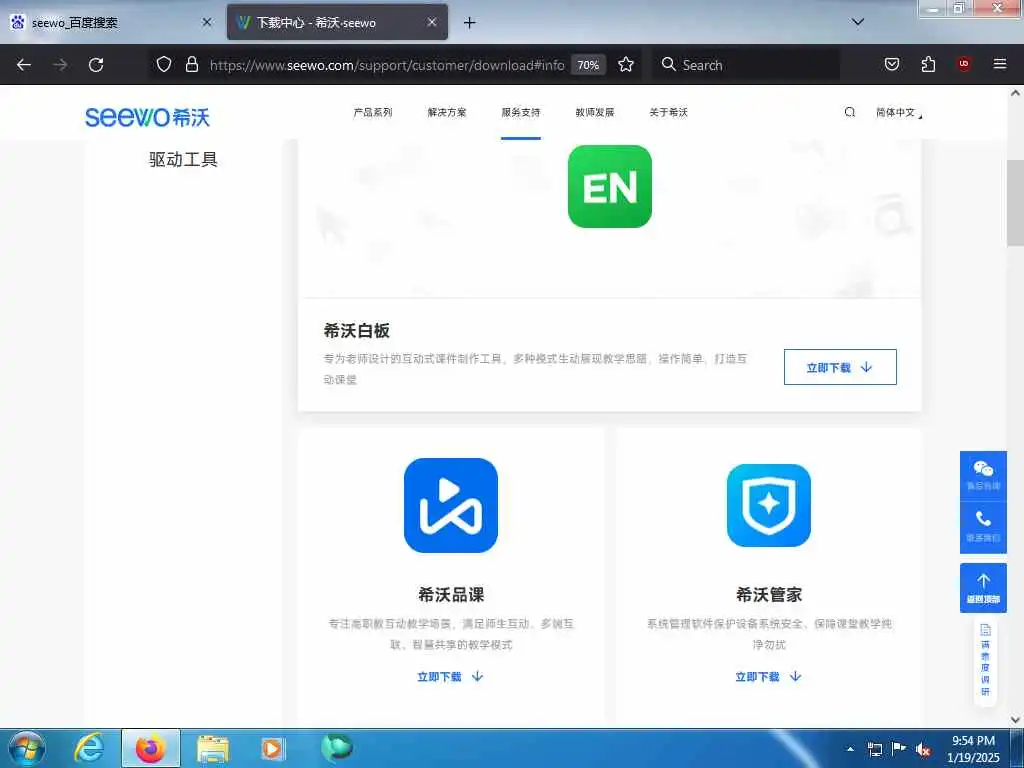Click the scrollbar down arrow

pos(1016,720)
